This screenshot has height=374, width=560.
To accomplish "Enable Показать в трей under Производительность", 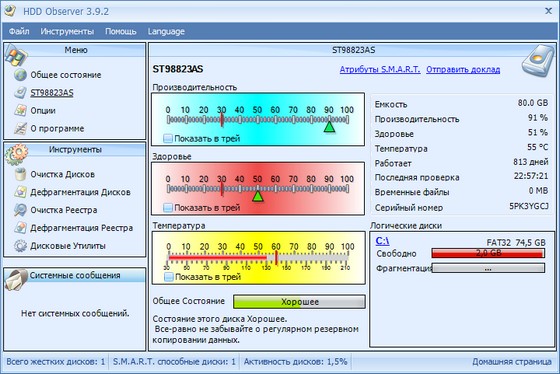I will point(168,138).
